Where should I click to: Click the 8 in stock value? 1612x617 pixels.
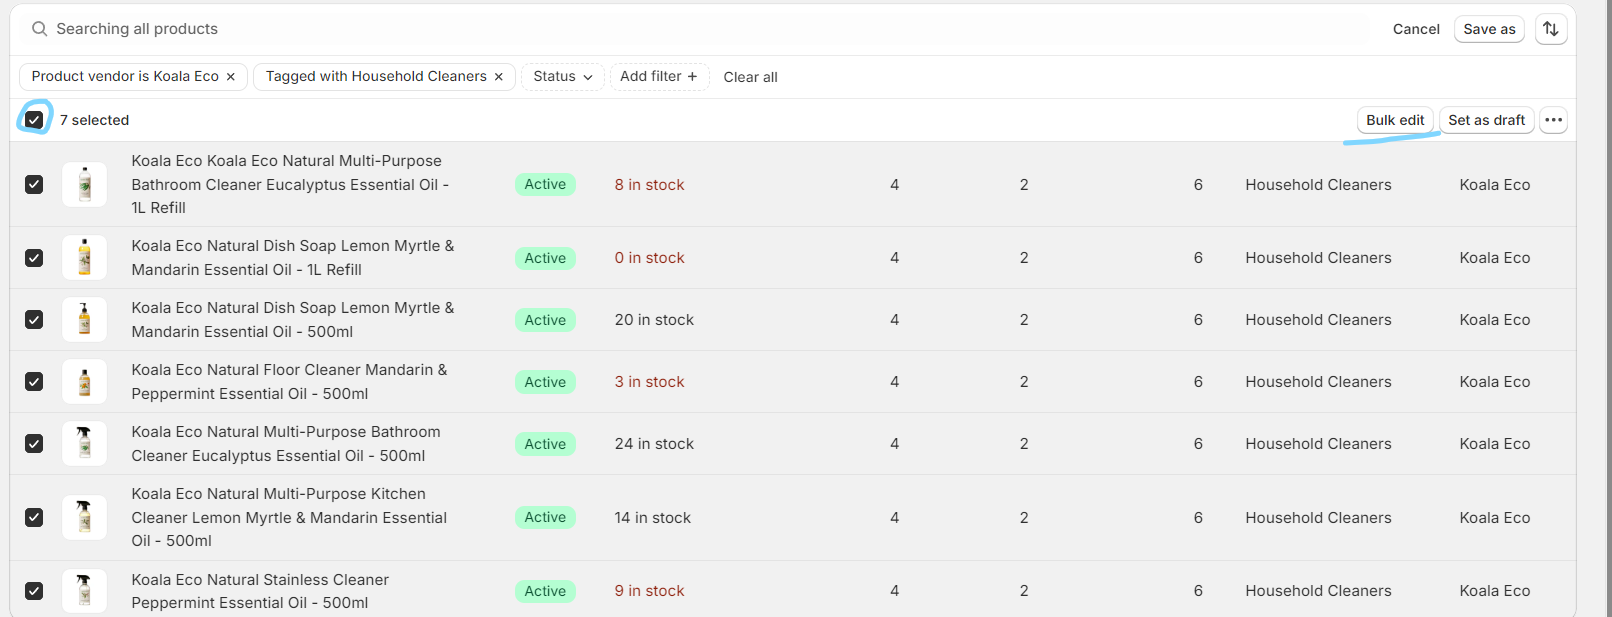point(649,185)
